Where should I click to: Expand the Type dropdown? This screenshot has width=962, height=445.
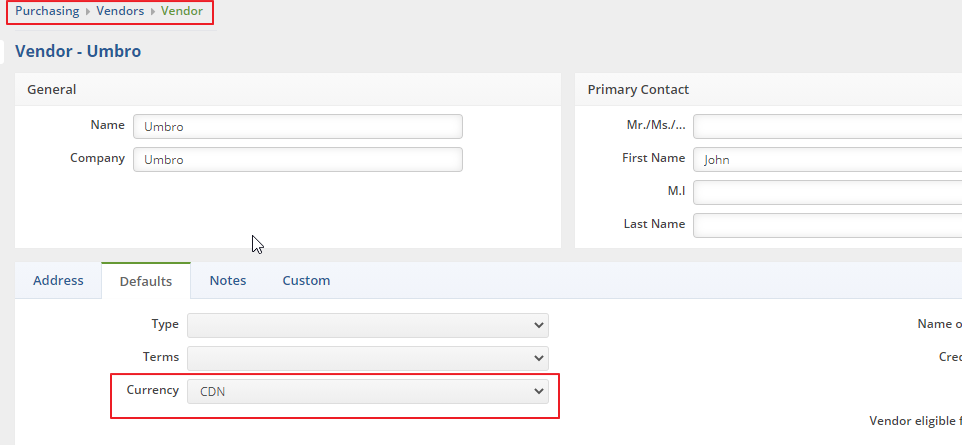(367, 325)
